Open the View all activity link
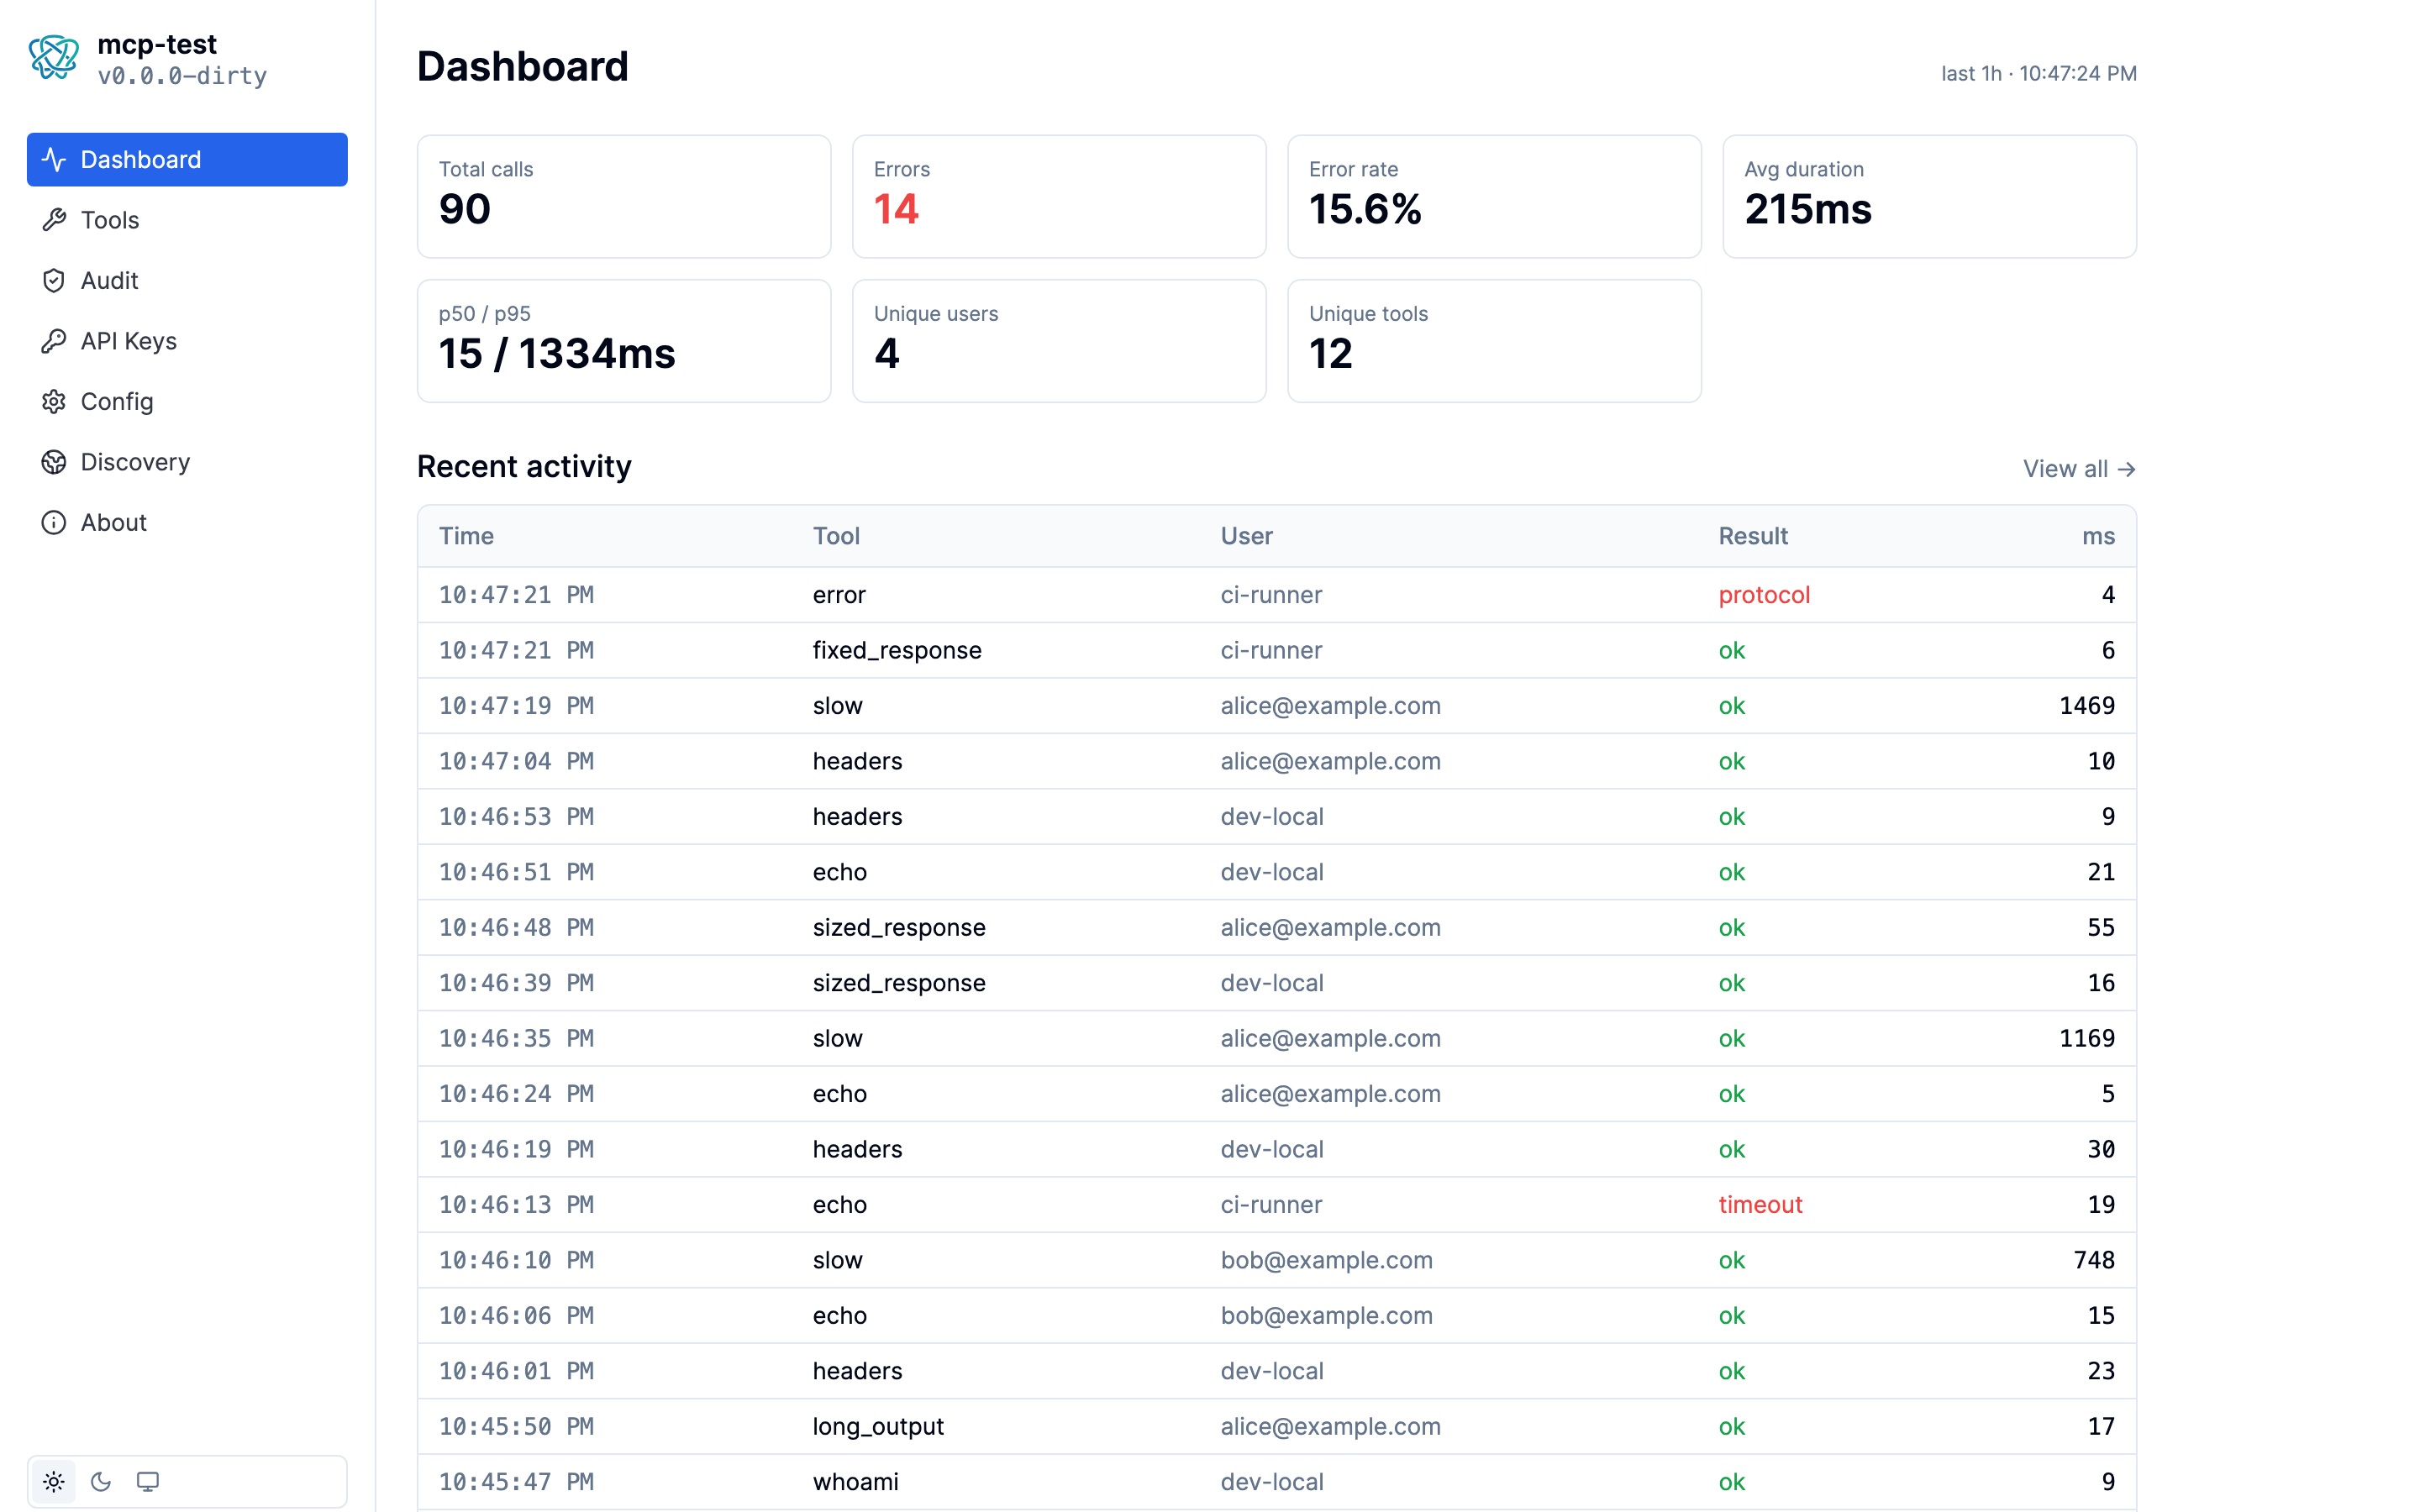Image resolution: width=2420 pixels, height=1512 pixels. click(x=2079, y=468)
